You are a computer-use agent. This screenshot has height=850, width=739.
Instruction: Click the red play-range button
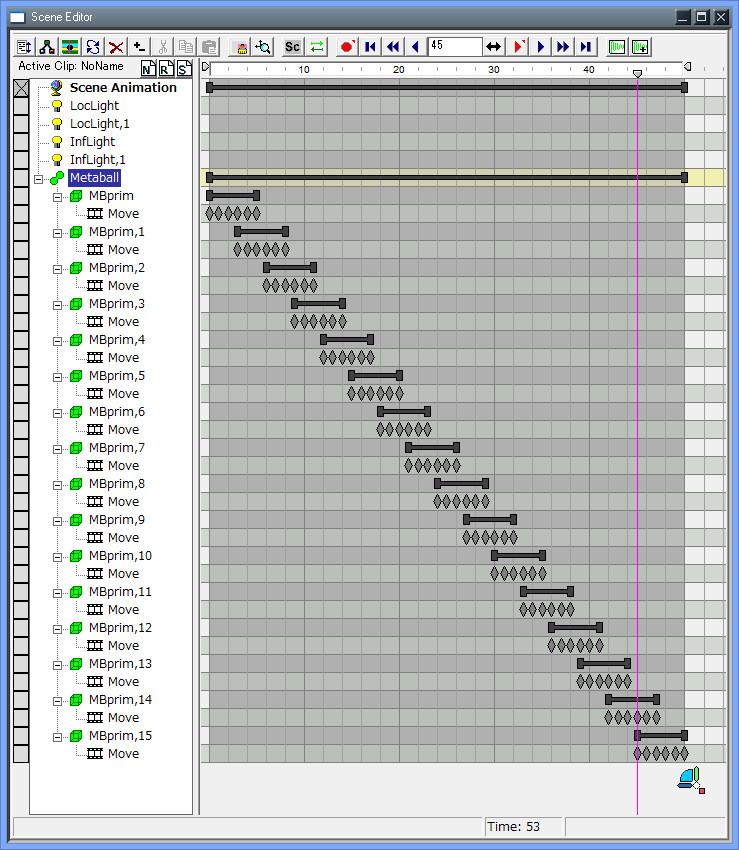(518, 47)
